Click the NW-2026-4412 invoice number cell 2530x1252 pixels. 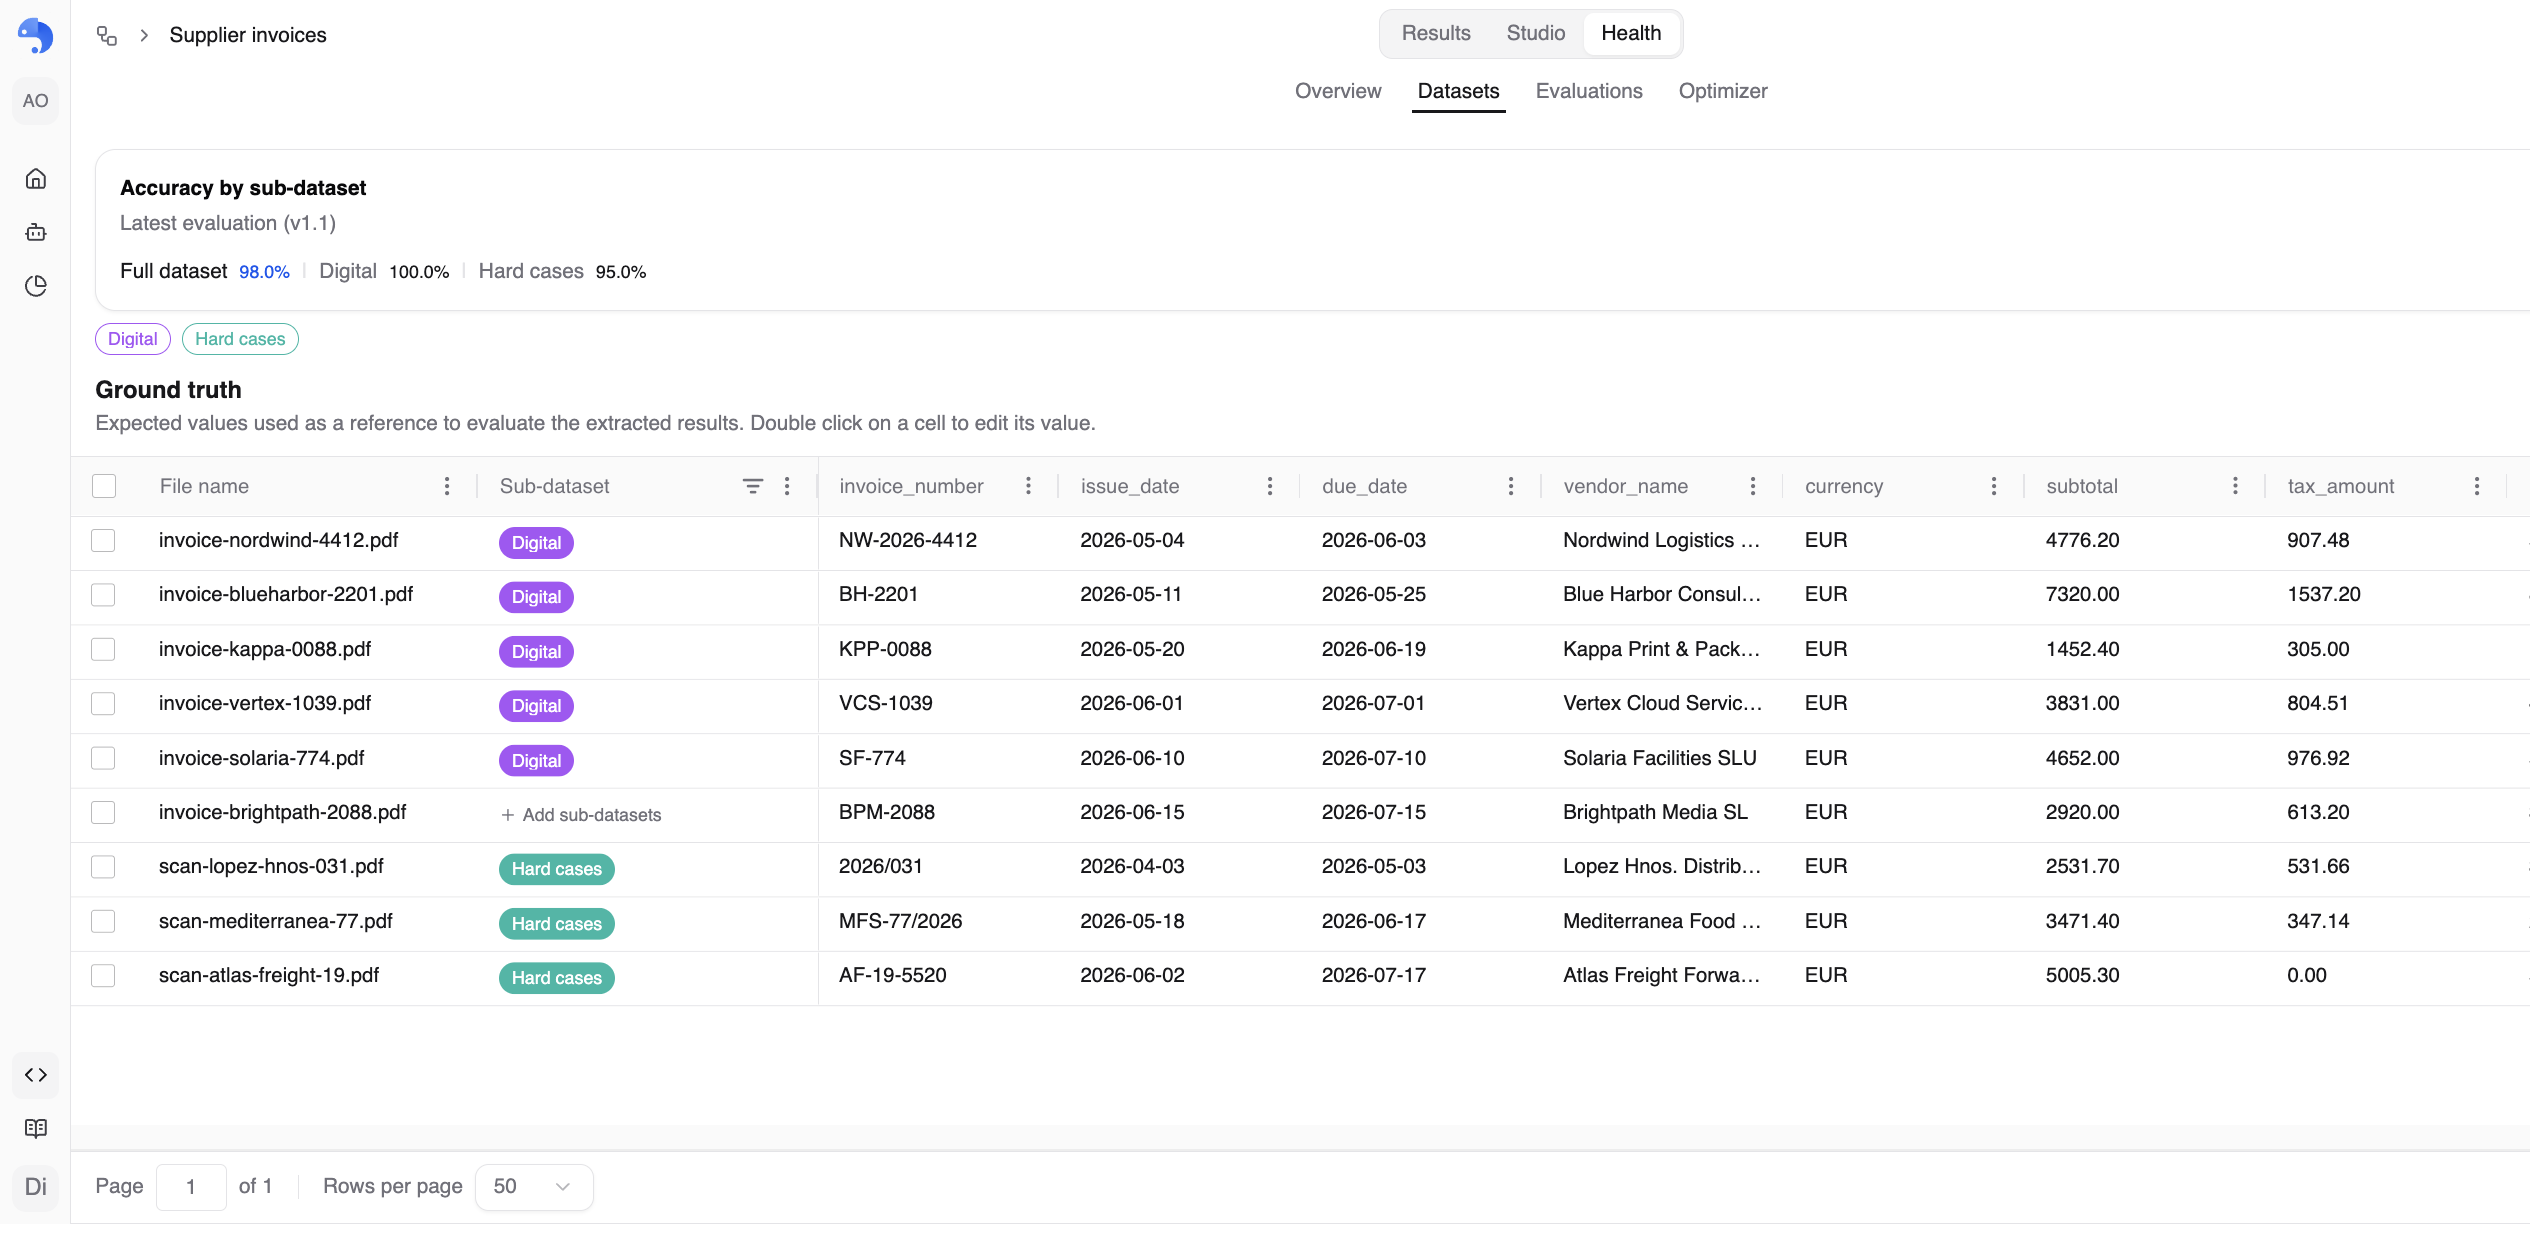908,541
